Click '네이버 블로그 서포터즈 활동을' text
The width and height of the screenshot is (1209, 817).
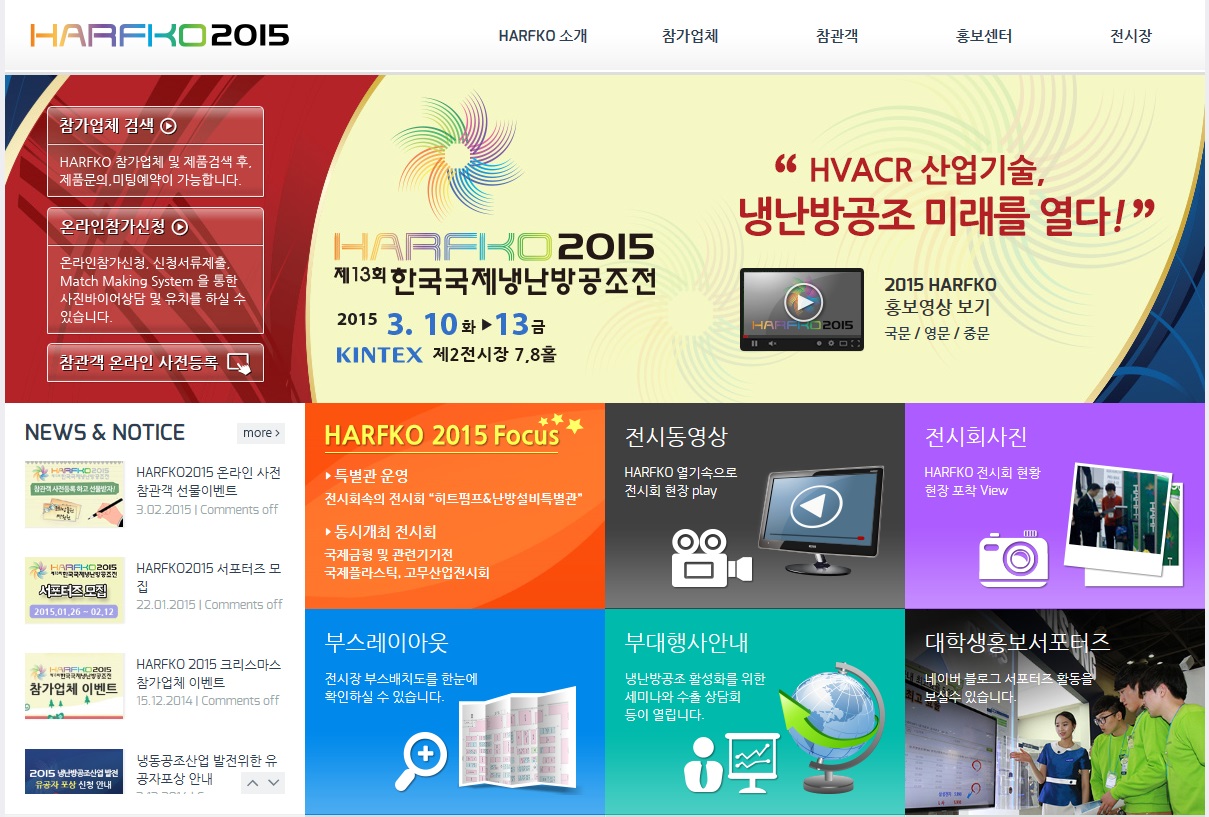(1010, 677)
